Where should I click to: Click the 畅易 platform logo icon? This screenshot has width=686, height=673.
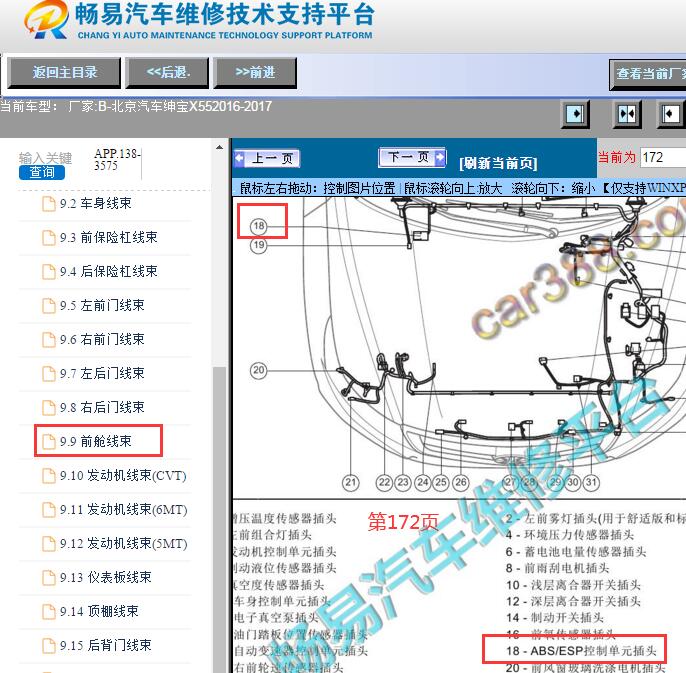pos(46,19)
